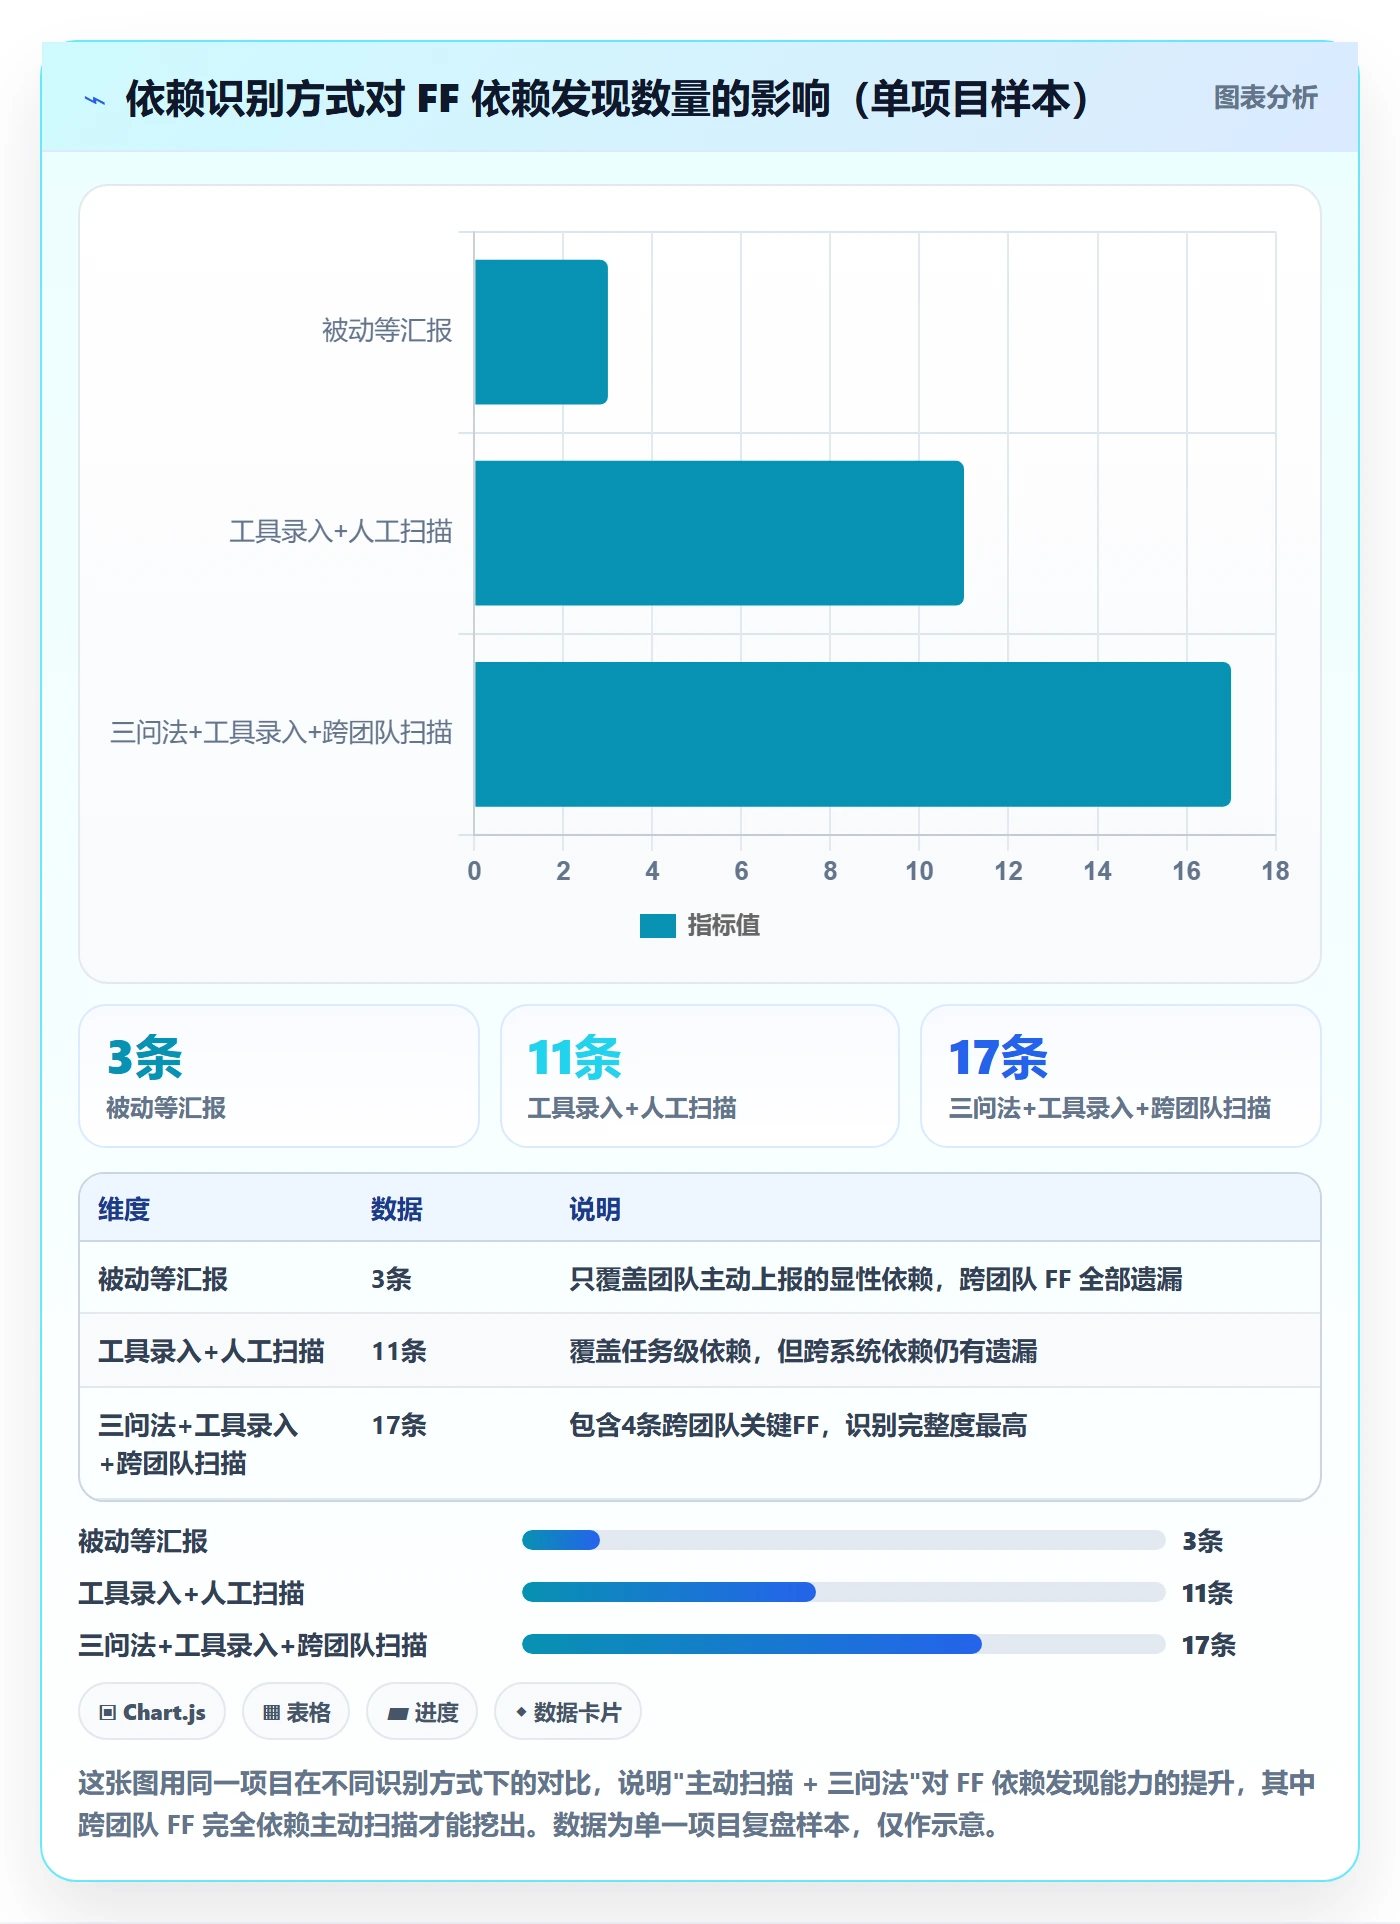Screen dimensions: 1400x1924
Task: Click the 工具录入+人工扫描 bar in chart
Action: point(719,533)
